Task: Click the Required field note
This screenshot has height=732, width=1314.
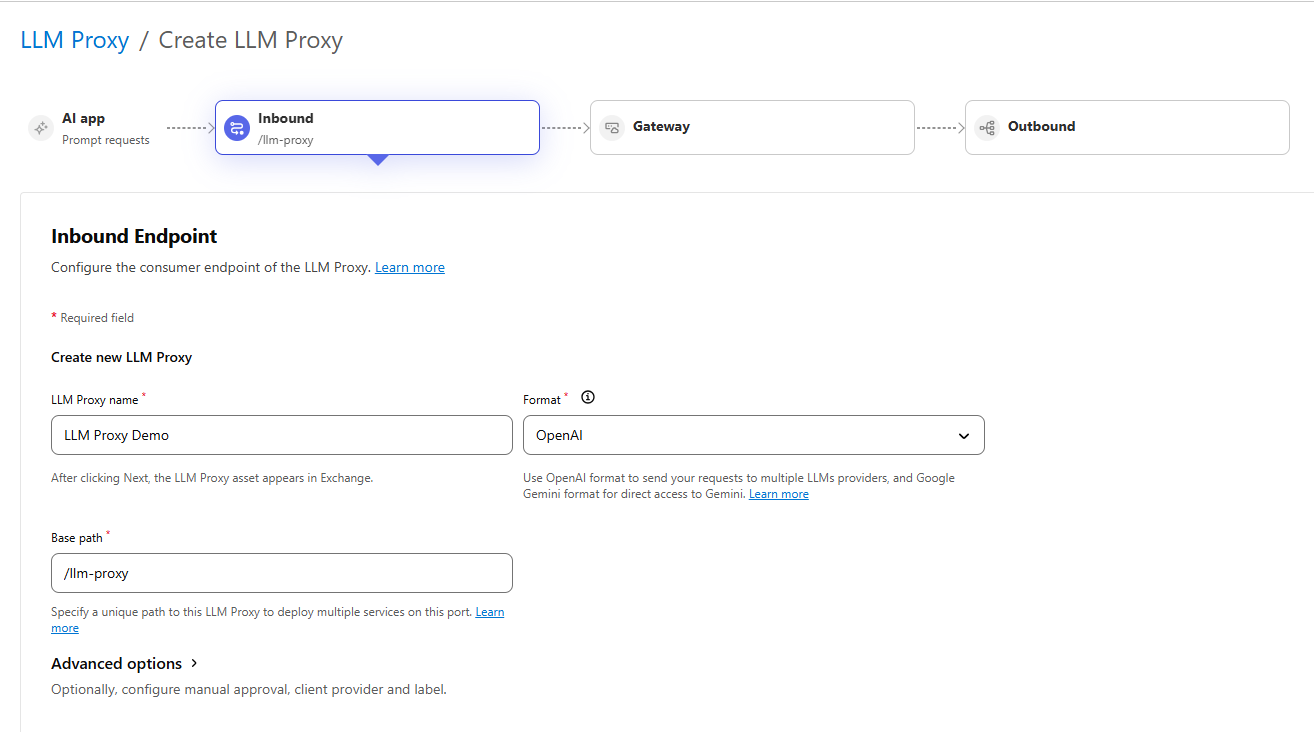Action: coord(92,318)
